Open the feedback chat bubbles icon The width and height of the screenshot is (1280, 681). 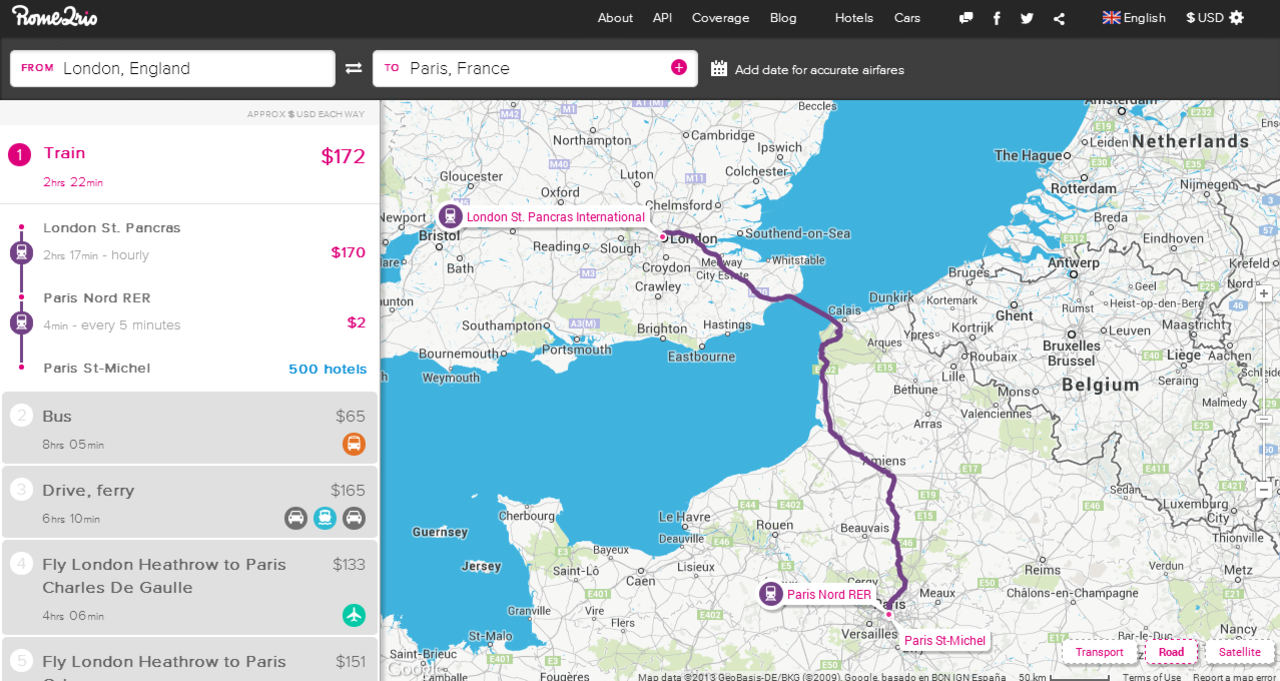[x=966, y=18]
